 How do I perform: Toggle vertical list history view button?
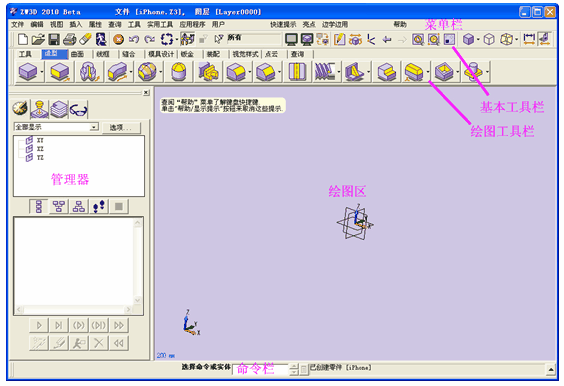click(x=38, y=206)
